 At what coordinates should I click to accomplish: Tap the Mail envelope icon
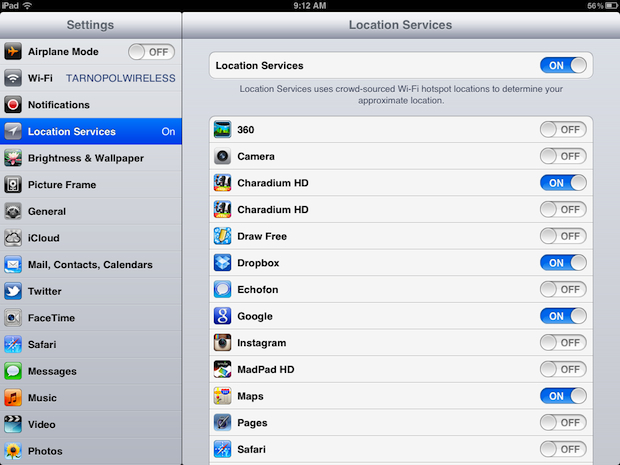pyautogui.click(x=13, y=265)
